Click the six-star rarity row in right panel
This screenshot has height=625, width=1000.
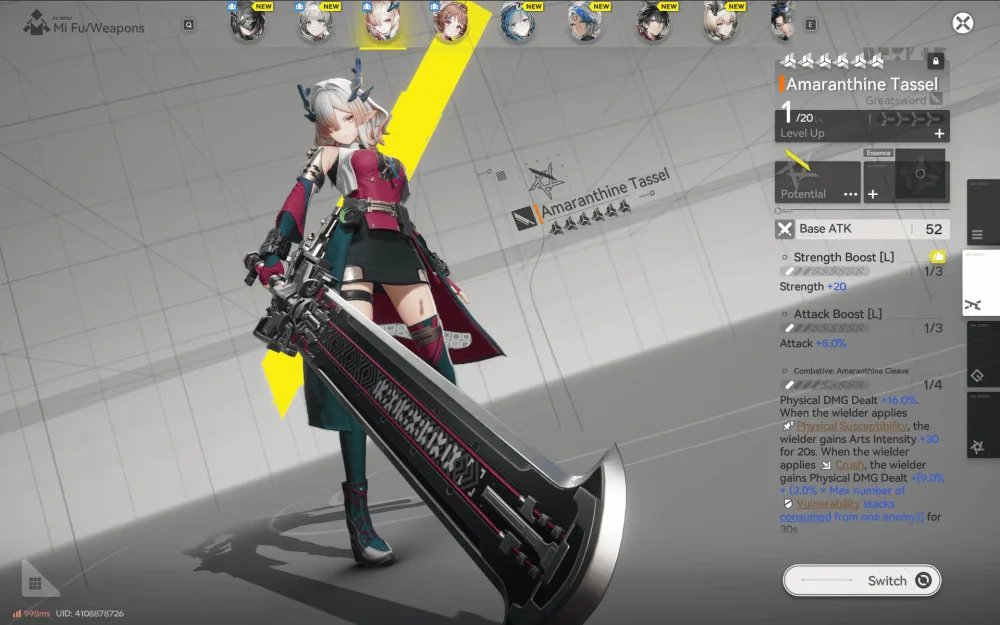click(x=833, y=61)
